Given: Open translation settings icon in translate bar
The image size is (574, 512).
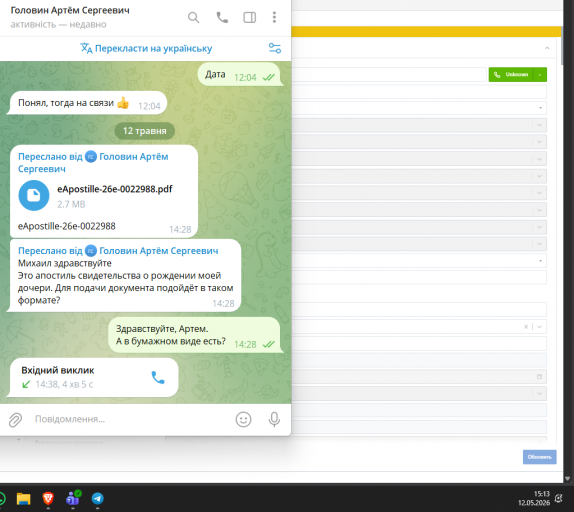Looking at the screenshot, I should [275, 48].
